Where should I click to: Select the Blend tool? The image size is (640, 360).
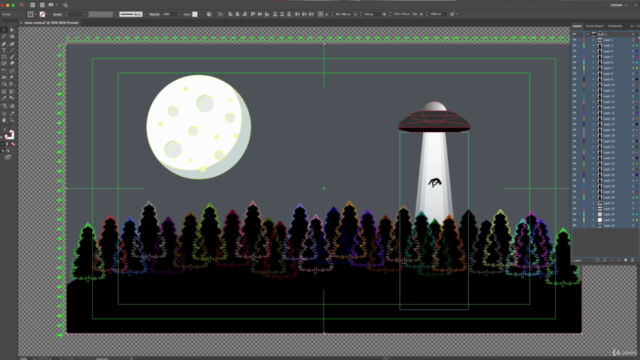pos(12,98)
